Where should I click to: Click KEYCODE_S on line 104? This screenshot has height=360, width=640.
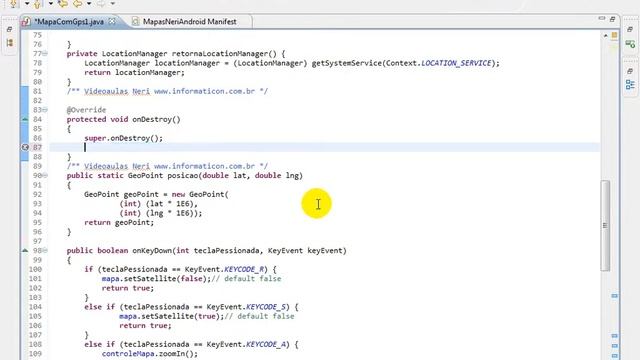click(266, 307)
